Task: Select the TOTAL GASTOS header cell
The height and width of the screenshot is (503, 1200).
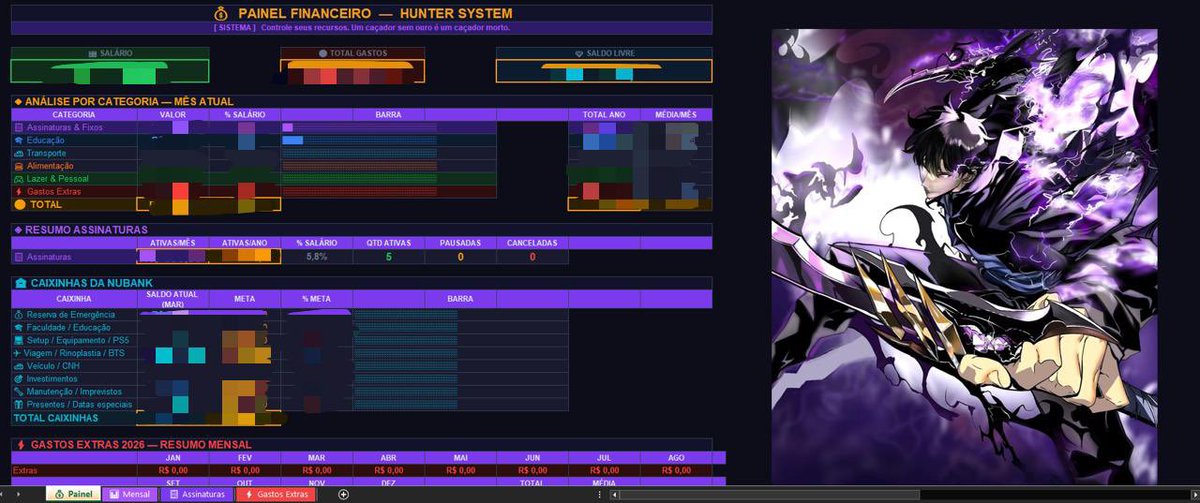Action: [352, 53]
